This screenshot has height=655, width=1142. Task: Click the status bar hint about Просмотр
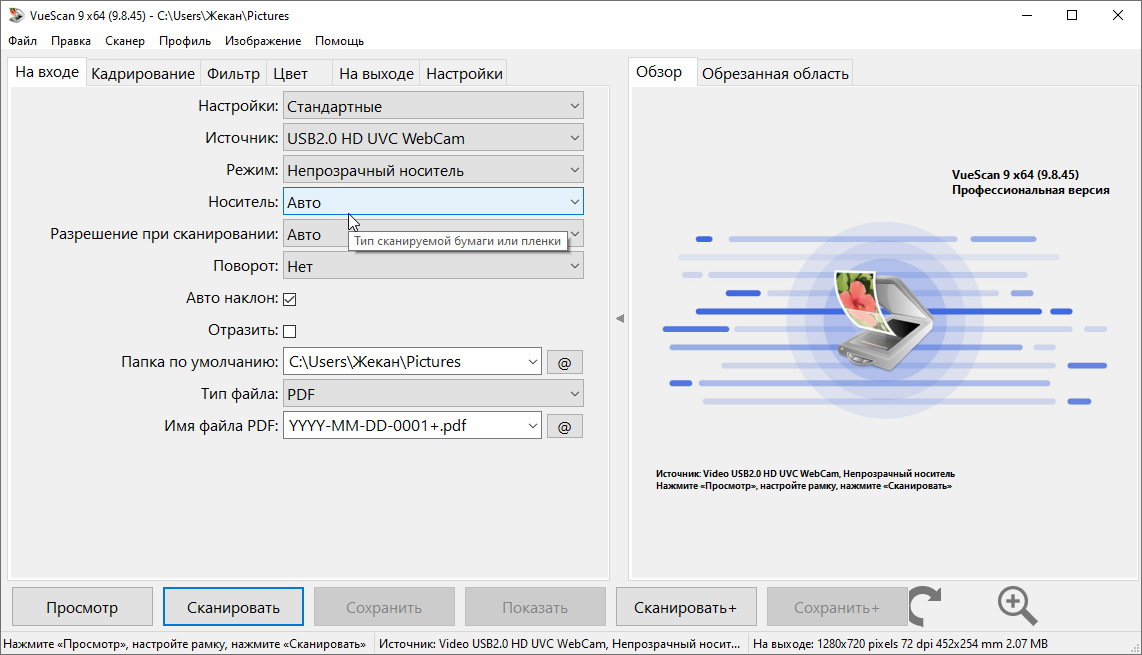coord(185,644)
